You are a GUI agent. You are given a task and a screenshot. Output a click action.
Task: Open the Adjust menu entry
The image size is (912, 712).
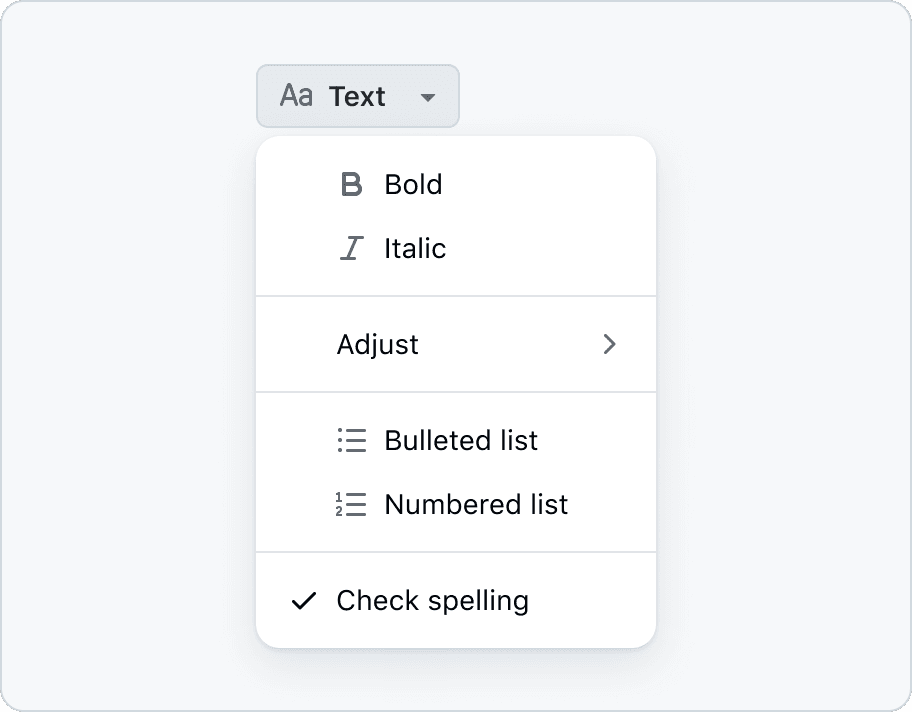[378, 345]
